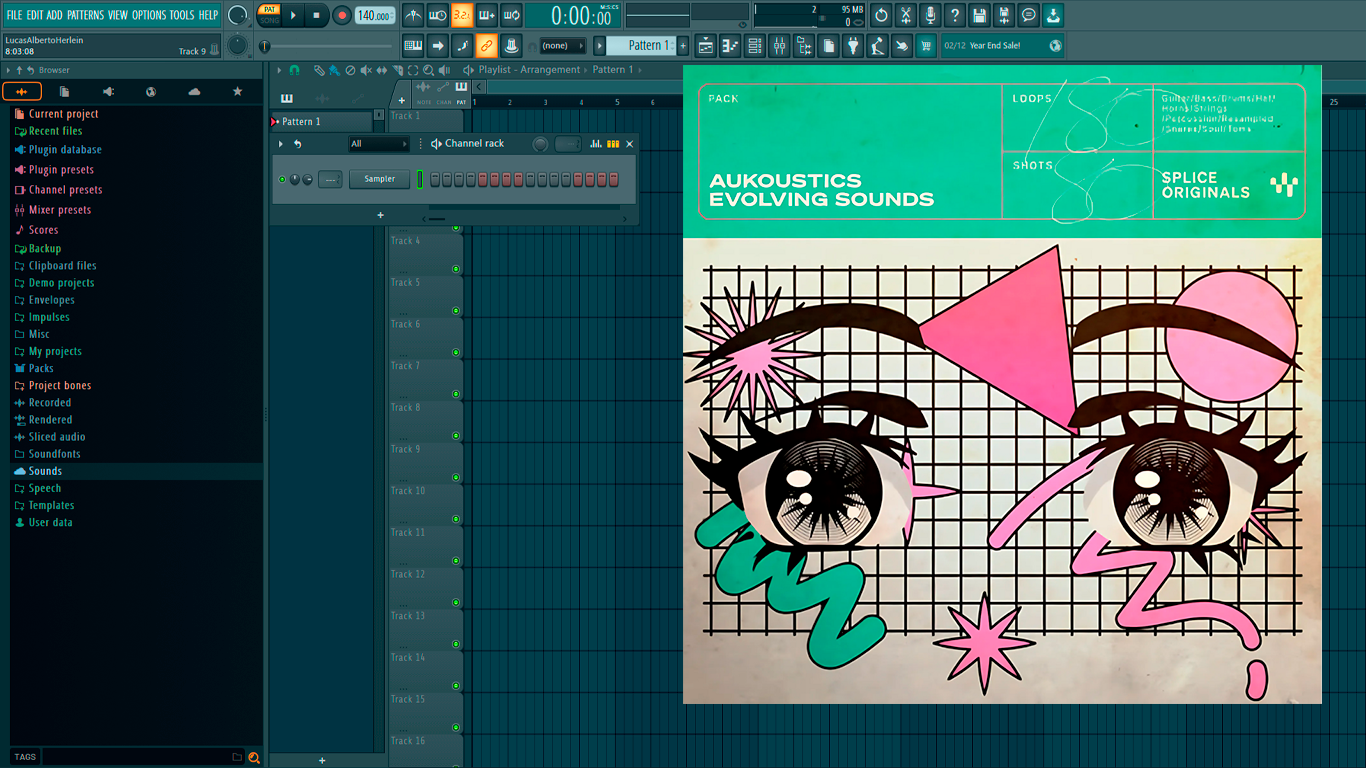The height and width of the screenshot is (768, 1366).
Task: Open the cloud tab icon in Browser
Action: point(194,92)
